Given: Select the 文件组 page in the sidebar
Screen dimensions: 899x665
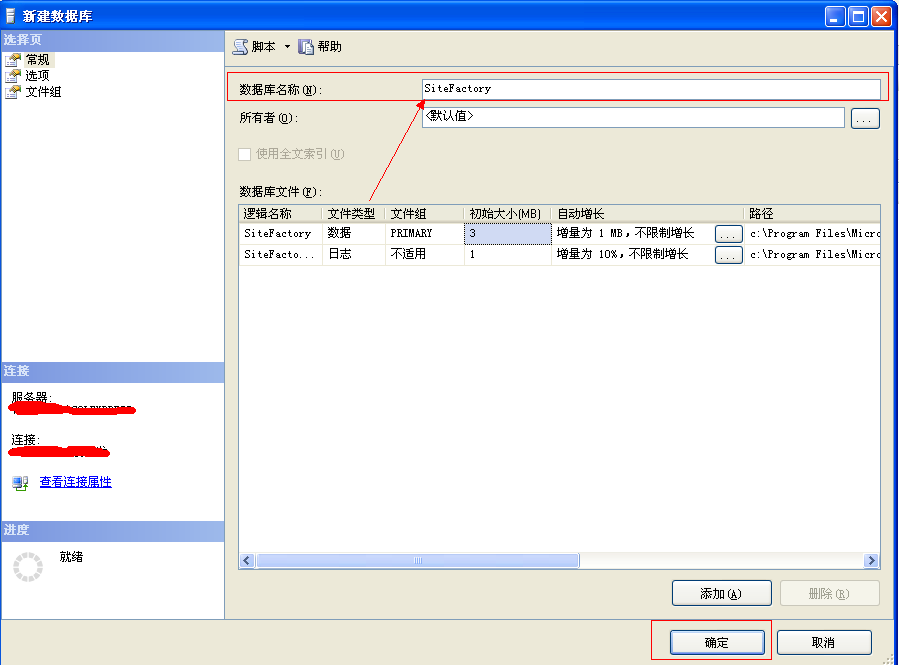Looking at the screenshot, I should (43, 92).
